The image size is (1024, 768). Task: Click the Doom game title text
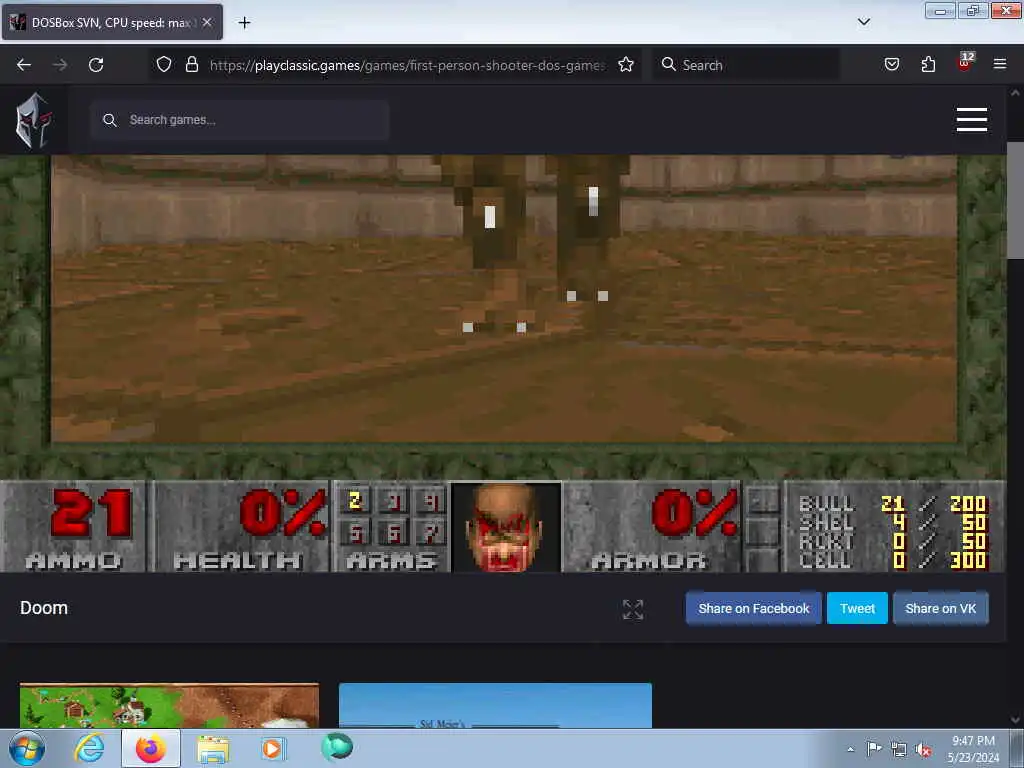tap(44, 608)
